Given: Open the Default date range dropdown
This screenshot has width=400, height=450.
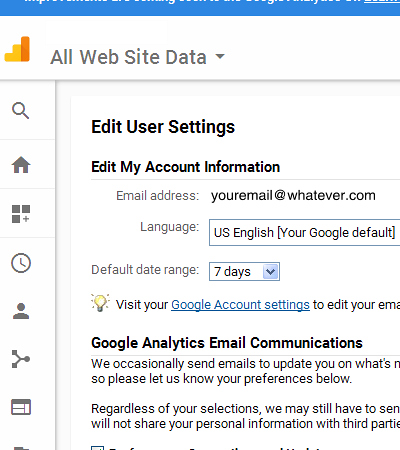Looking at the screenshot, I should 244,271.
